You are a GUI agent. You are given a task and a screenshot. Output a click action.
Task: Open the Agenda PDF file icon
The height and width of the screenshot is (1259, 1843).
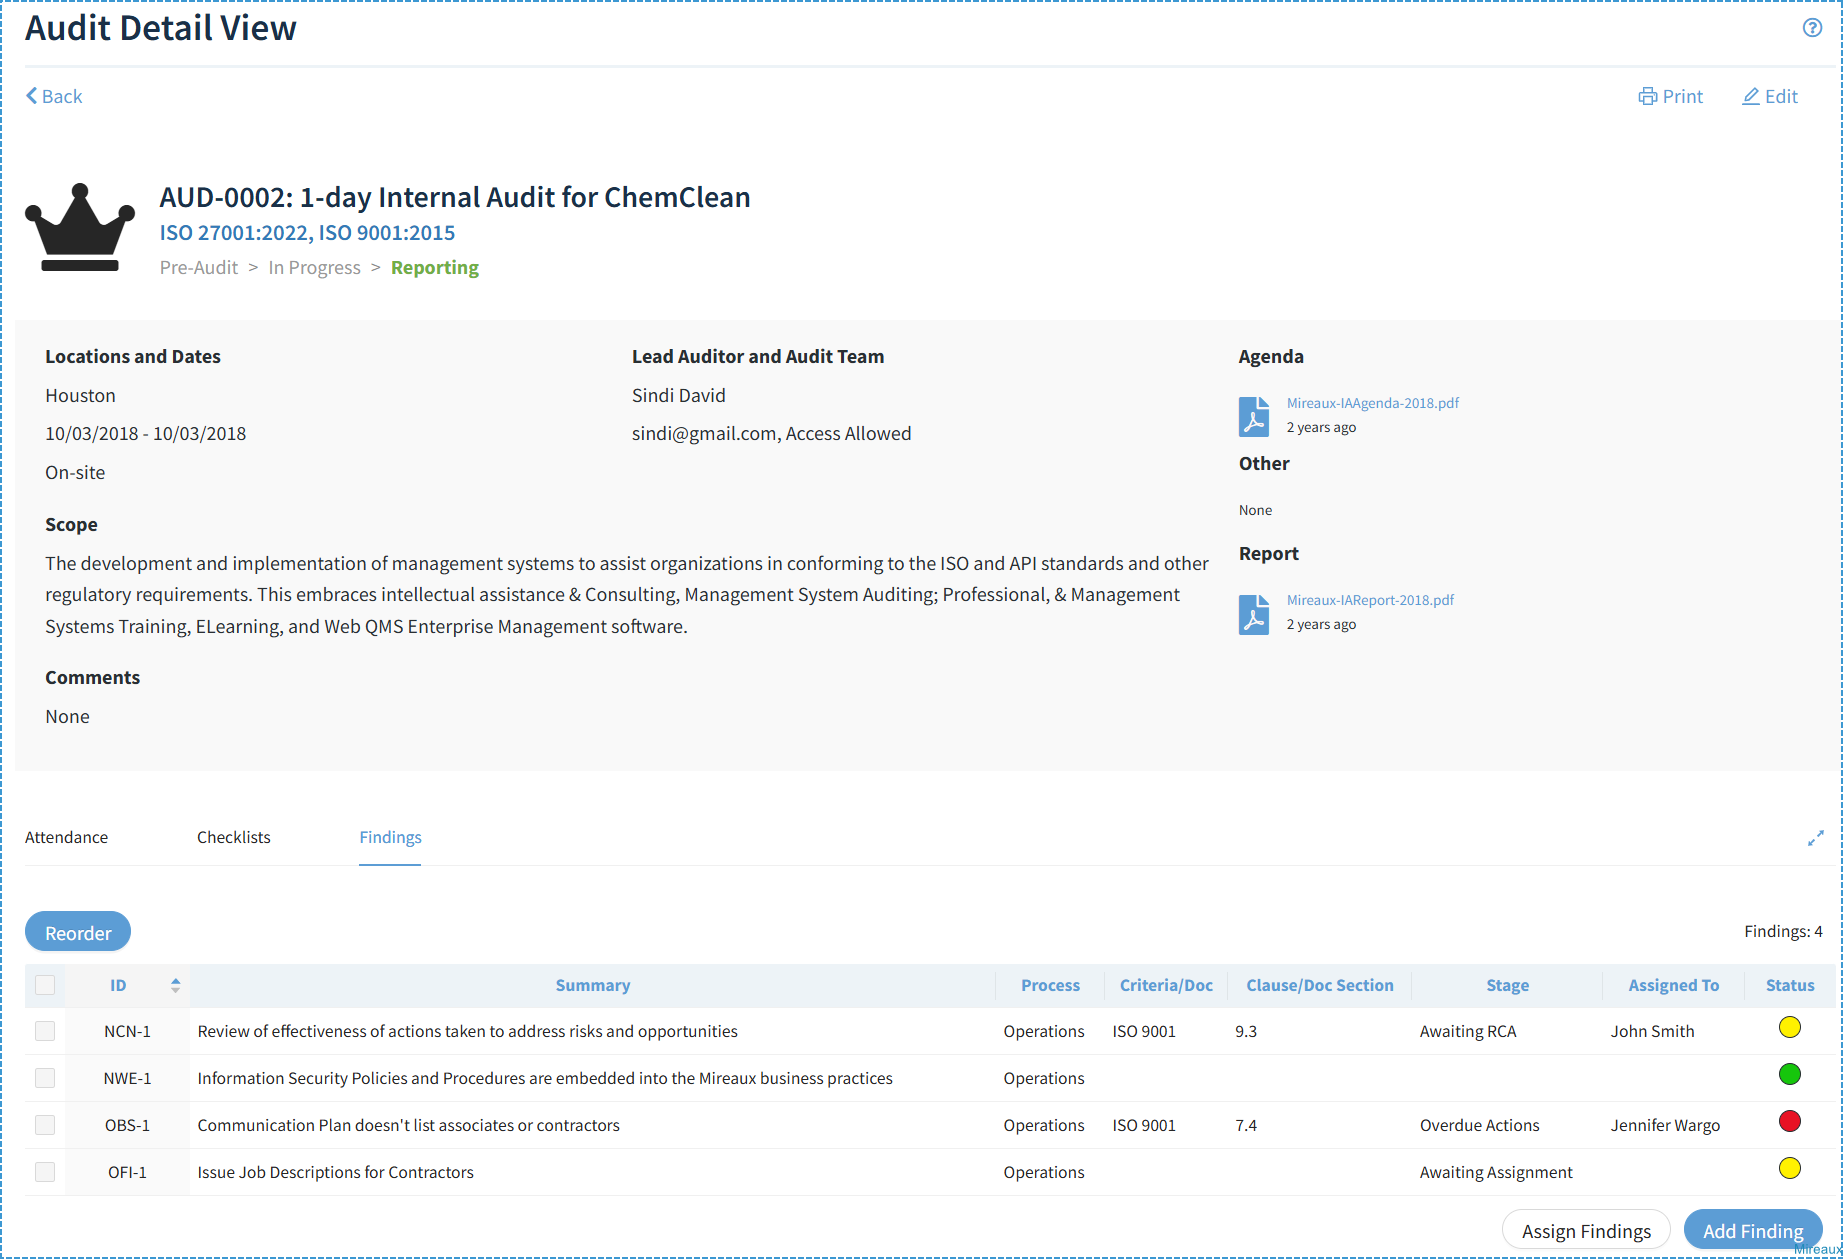[1254, 416]
